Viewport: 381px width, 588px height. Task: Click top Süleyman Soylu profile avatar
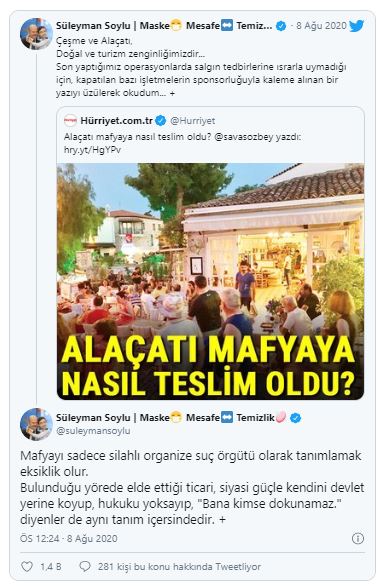coord(36,34)
